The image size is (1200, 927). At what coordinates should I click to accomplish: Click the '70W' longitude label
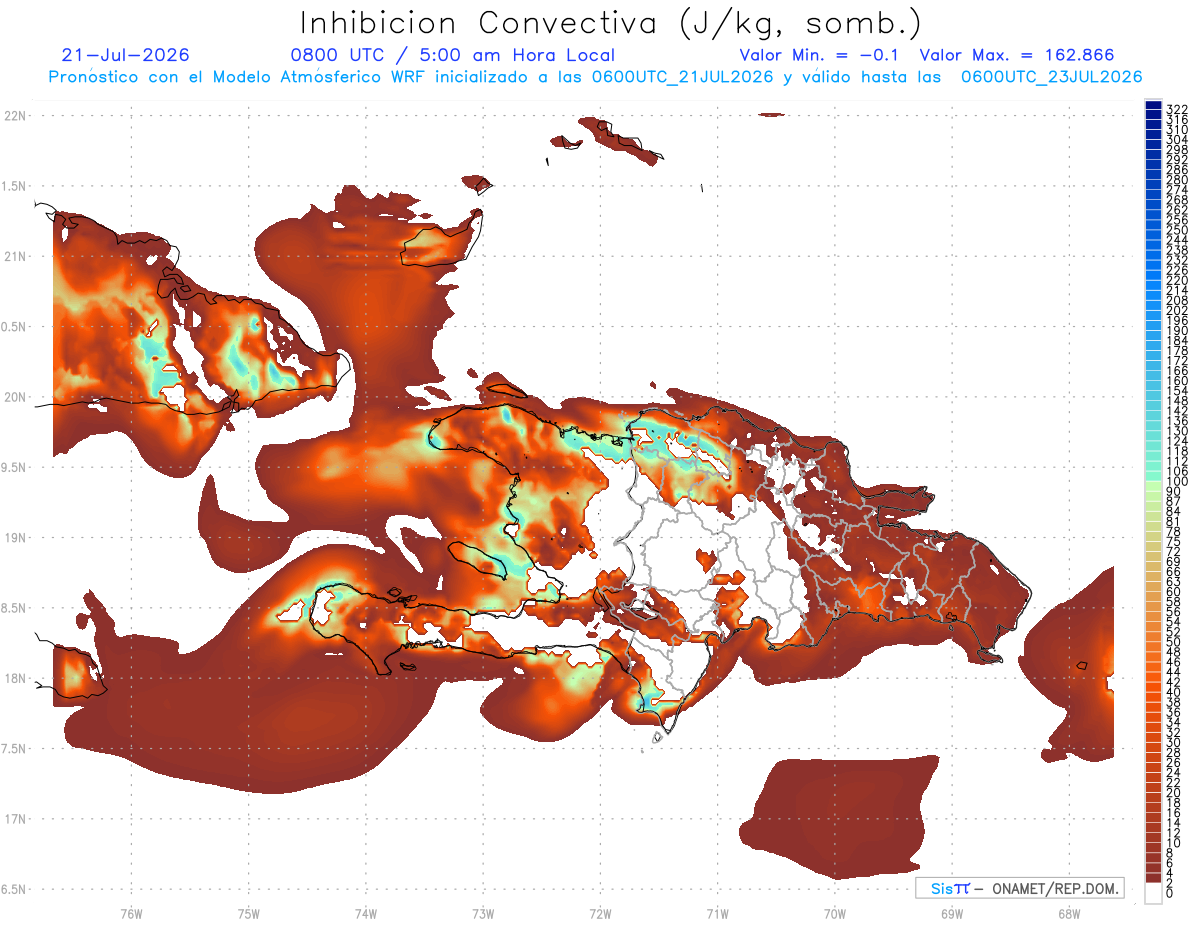pos(834,914)
